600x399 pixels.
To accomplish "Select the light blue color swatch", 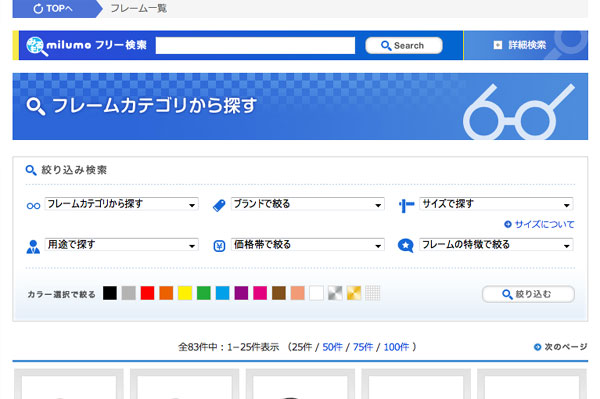I will pos(222,293).
